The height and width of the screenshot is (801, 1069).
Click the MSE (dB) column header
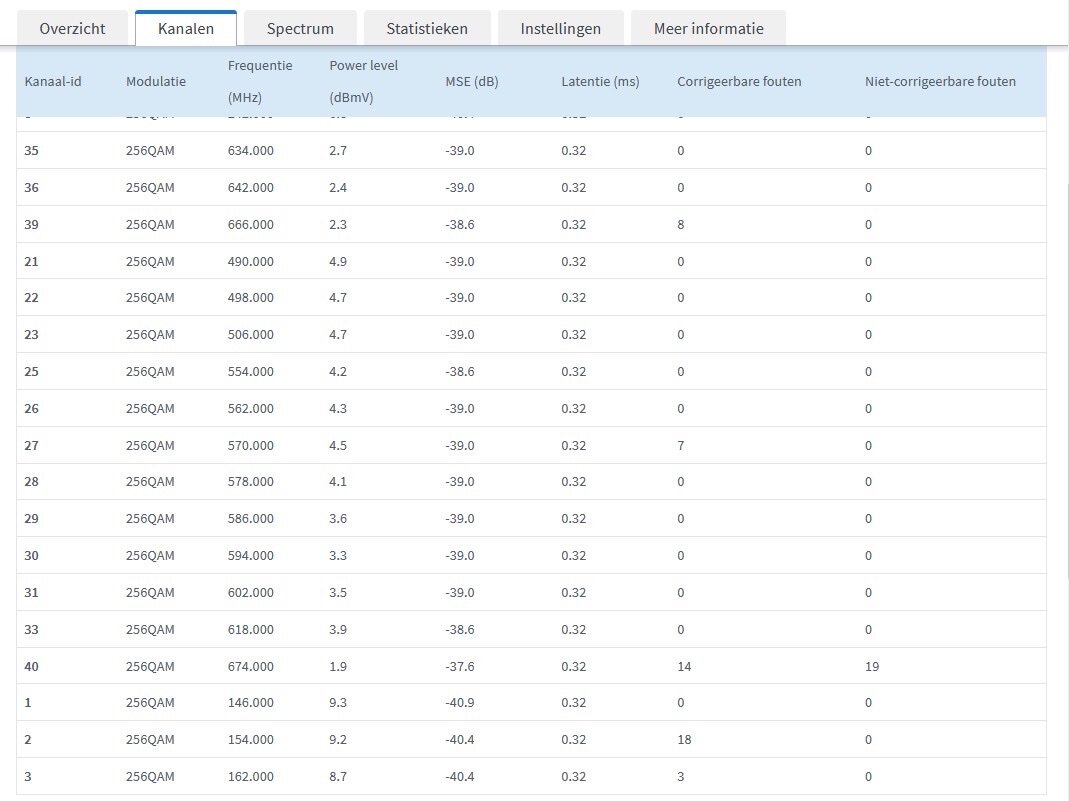(x=471, y=81)
